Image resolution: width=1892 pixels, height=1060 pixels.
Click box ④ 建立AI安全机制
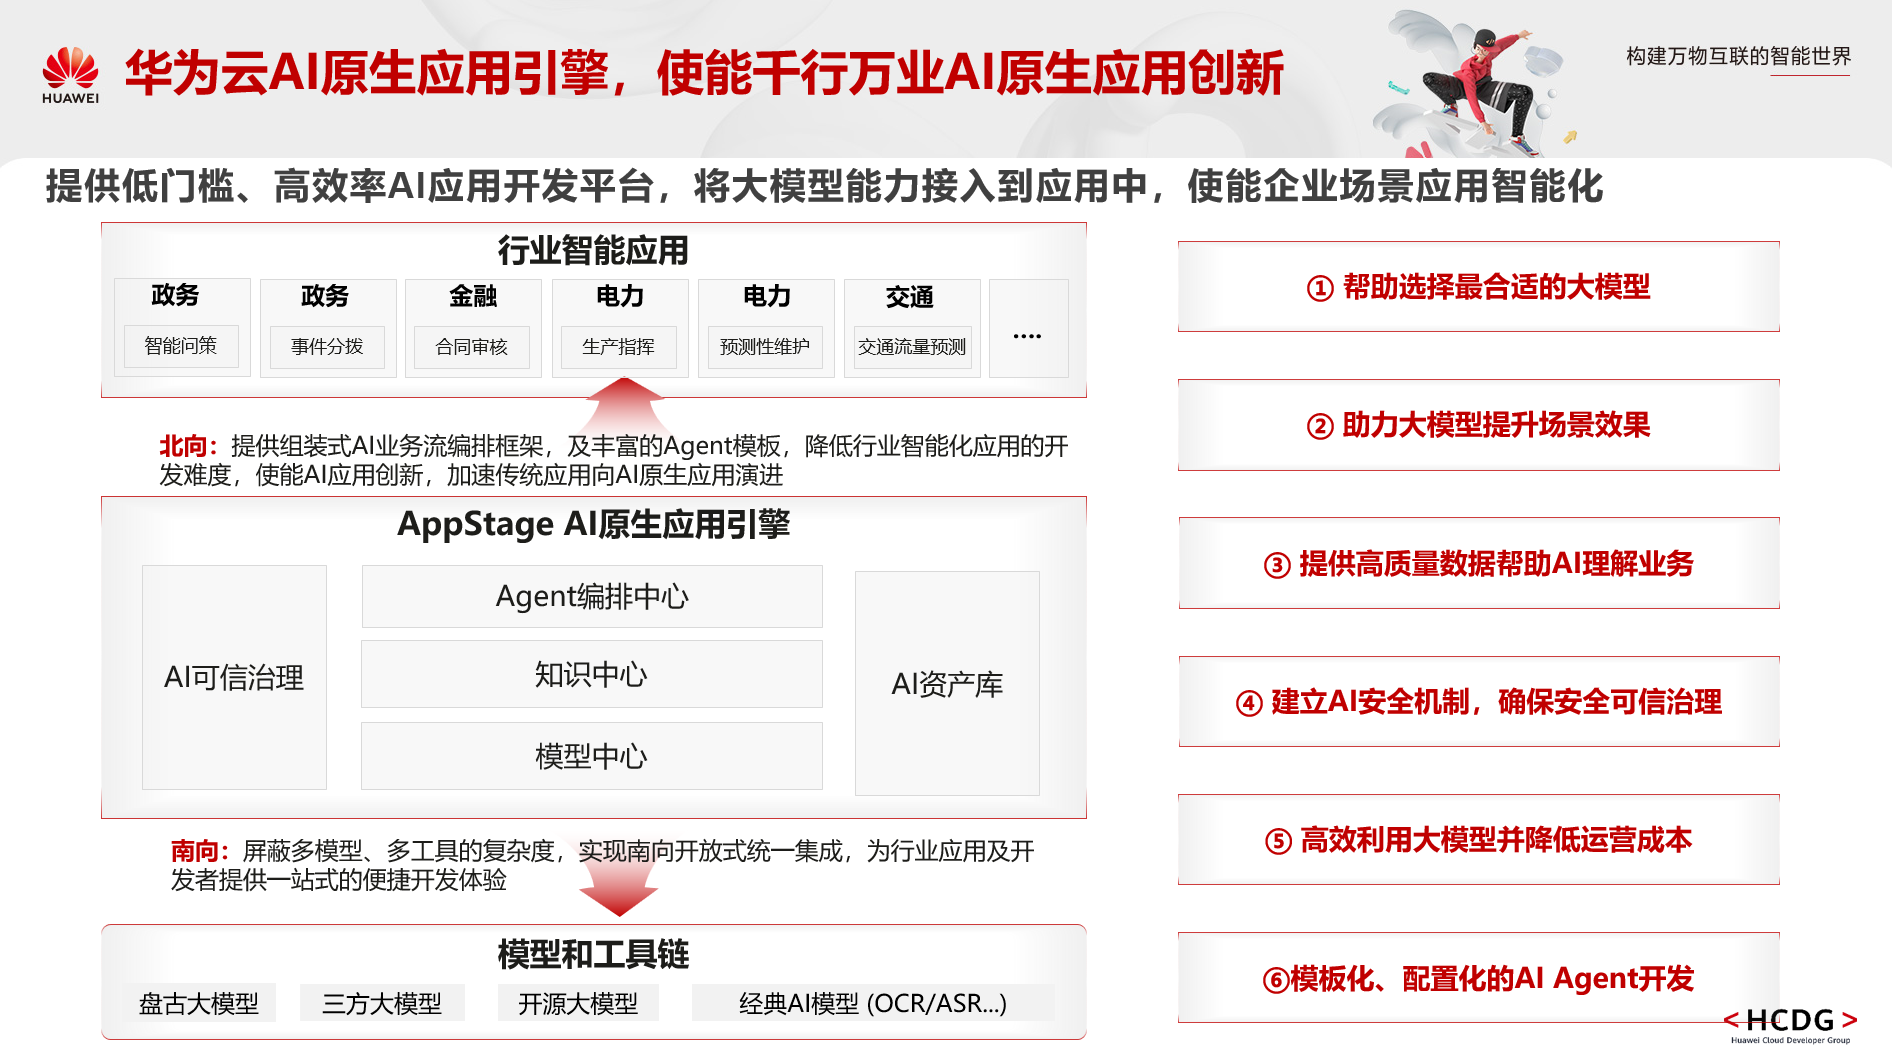click(1479, 701)
